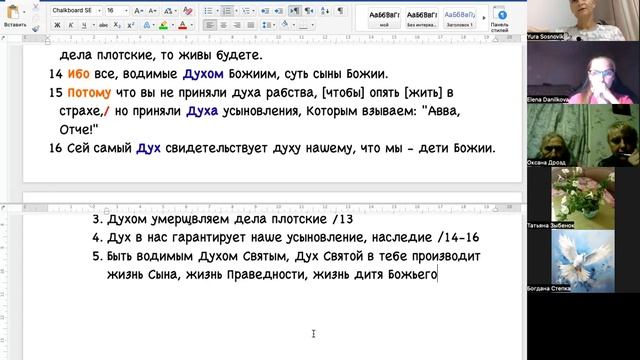Viewport: 640px width, 360px height.
Task: Decrease paragraph indent
Action: pos(265,11)
